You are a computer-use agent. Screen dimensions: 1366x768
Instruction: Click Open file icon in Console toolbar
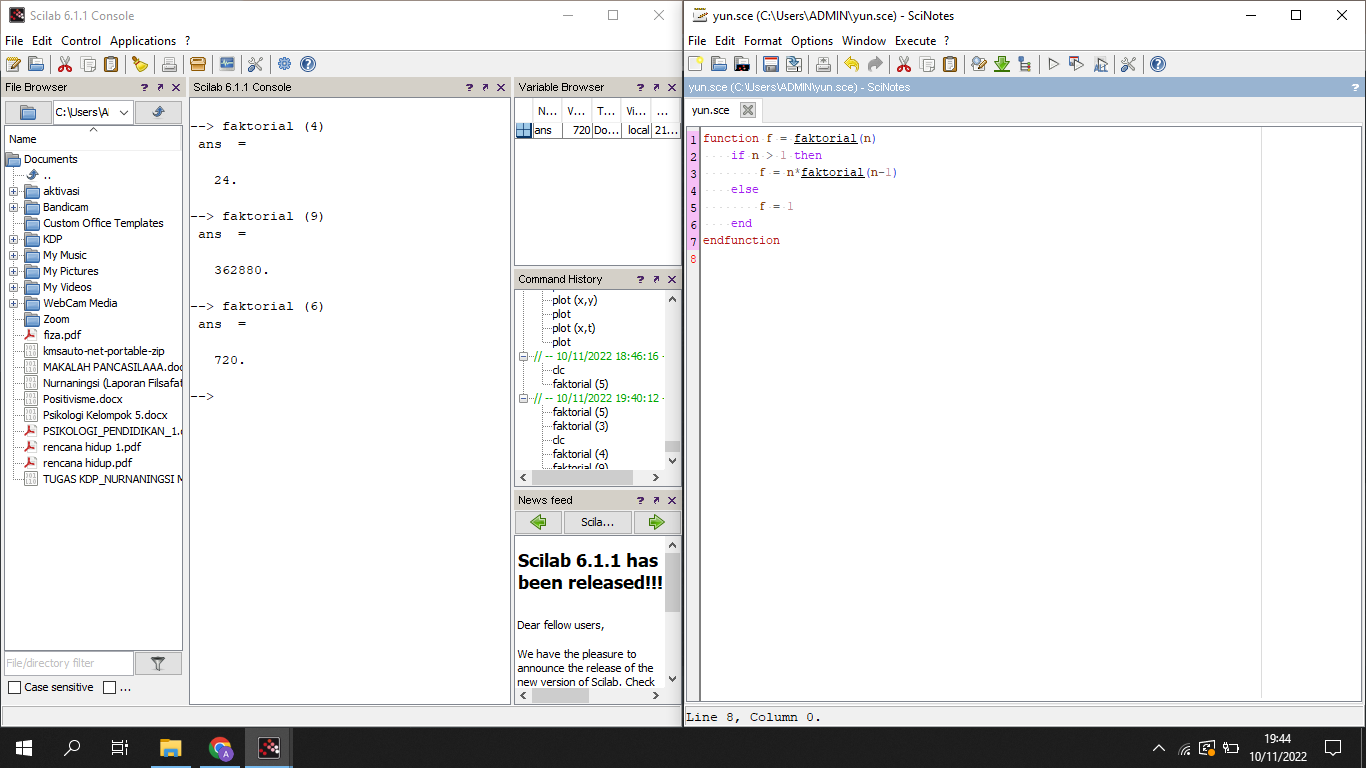pyautogui.click(x=36, y=64)
